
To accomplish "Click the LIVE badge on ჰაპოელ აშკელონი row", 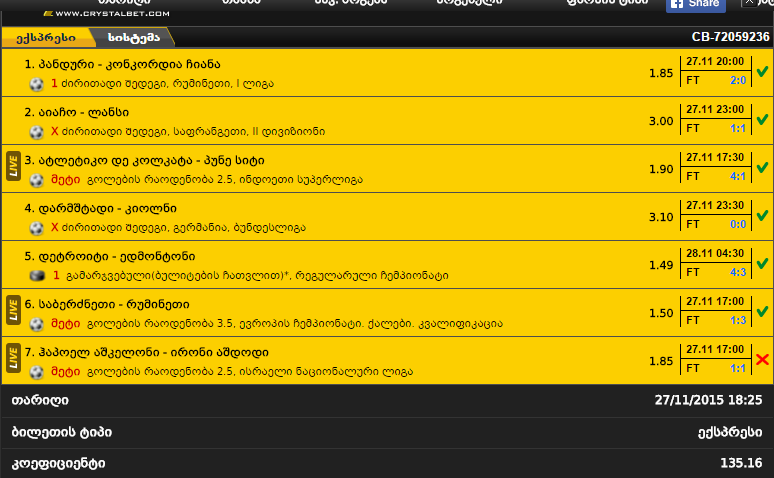I will pos(13,358).
